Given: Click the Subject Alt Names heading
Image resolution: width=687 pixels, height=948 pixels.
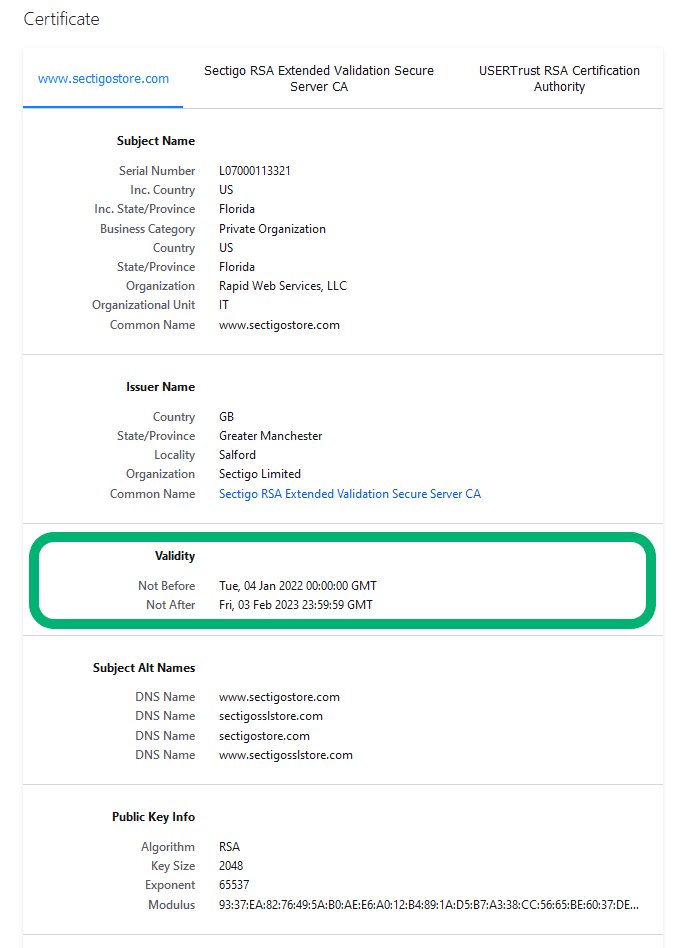Looking at the screenshot, I should 144,668.
